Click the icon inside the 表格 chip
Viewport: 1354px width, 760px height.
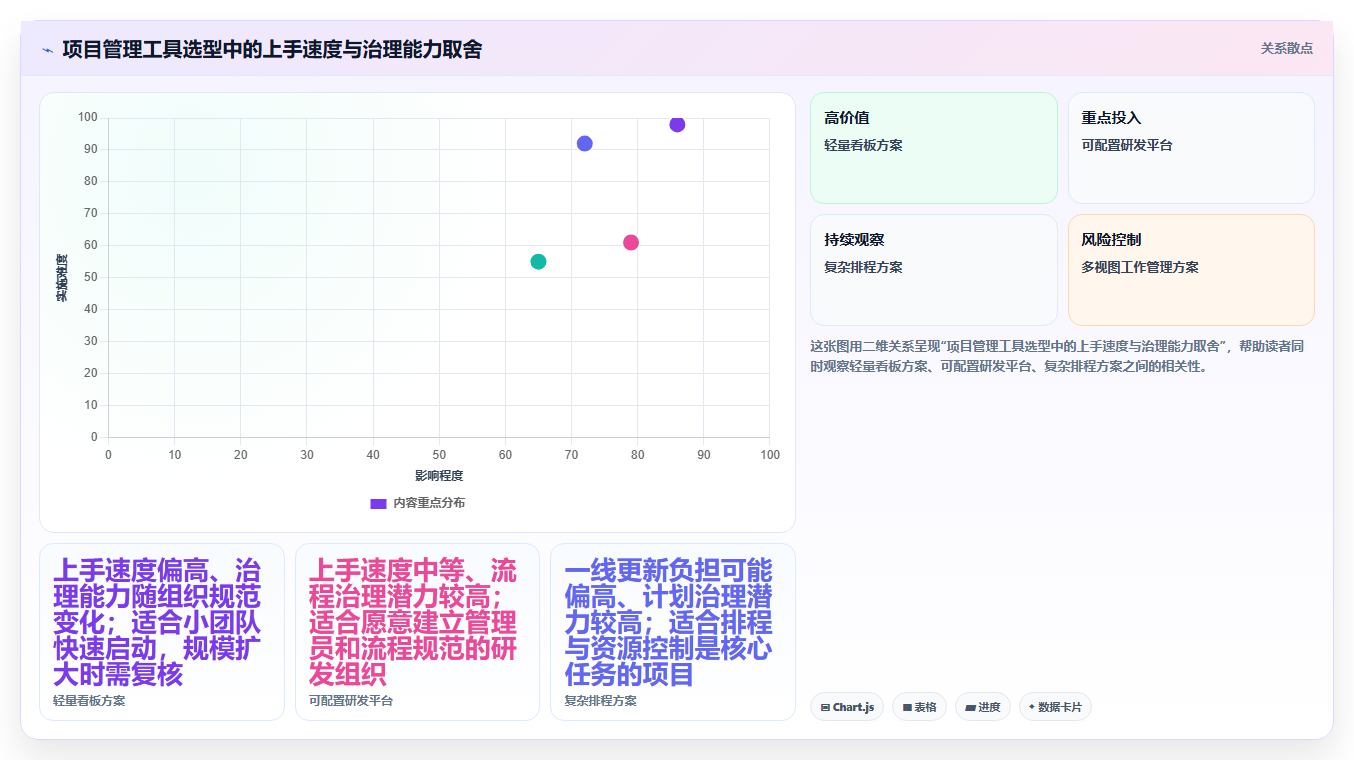point(907,708)
